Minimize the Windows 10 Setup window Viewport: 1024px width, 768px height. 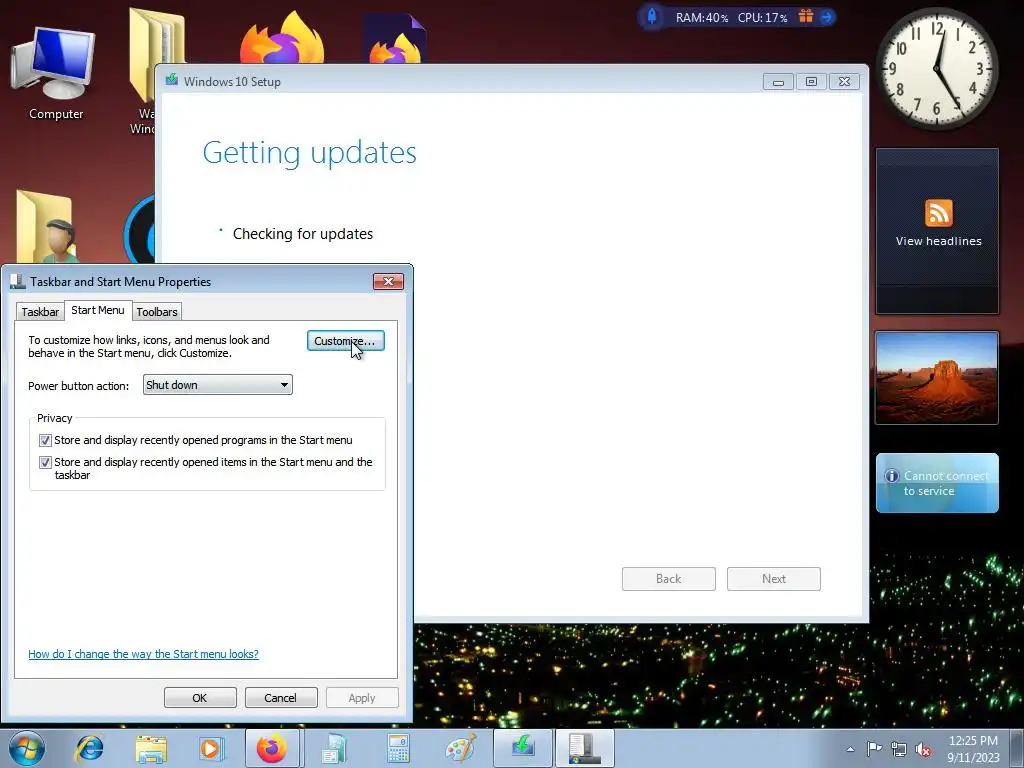778,82
